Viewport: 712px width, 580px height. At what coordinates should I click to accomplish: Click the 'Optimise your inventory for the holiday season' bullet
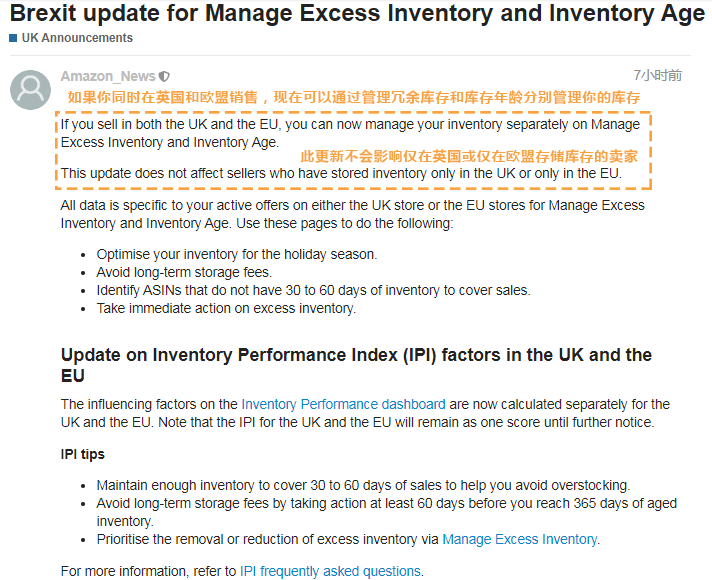(x=237, y=254)
